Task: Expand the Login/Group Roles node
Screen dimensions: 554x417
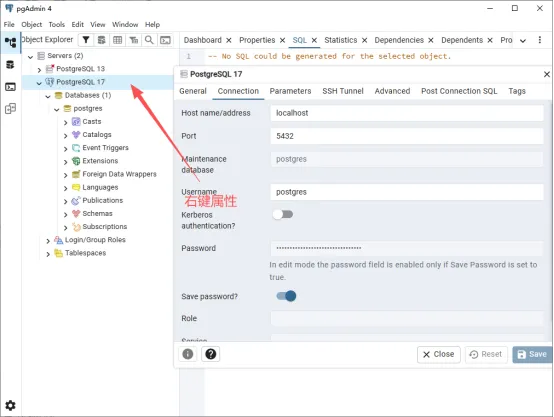Action: tap(48, 241)
